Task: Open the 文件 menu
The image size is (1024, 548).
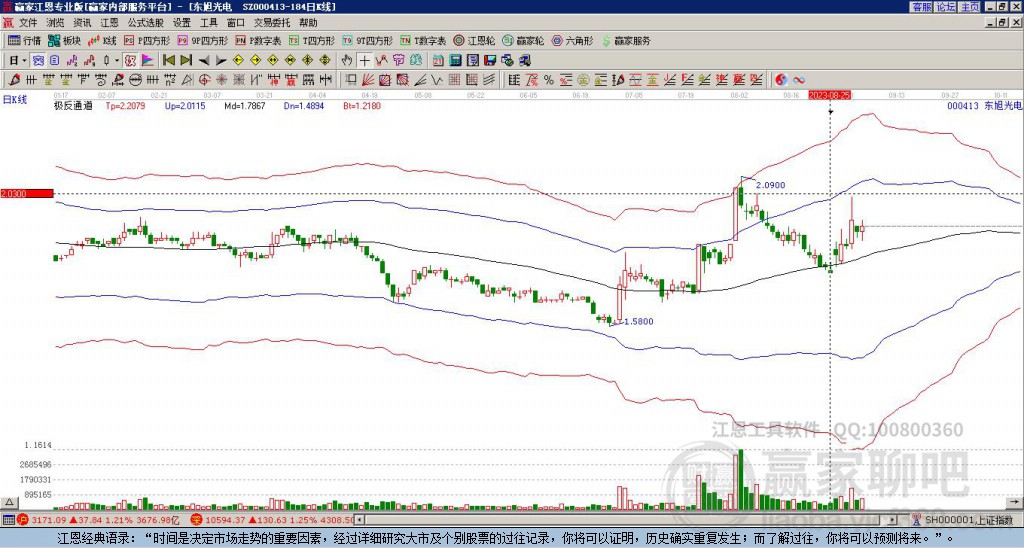Action: (27, 23)
